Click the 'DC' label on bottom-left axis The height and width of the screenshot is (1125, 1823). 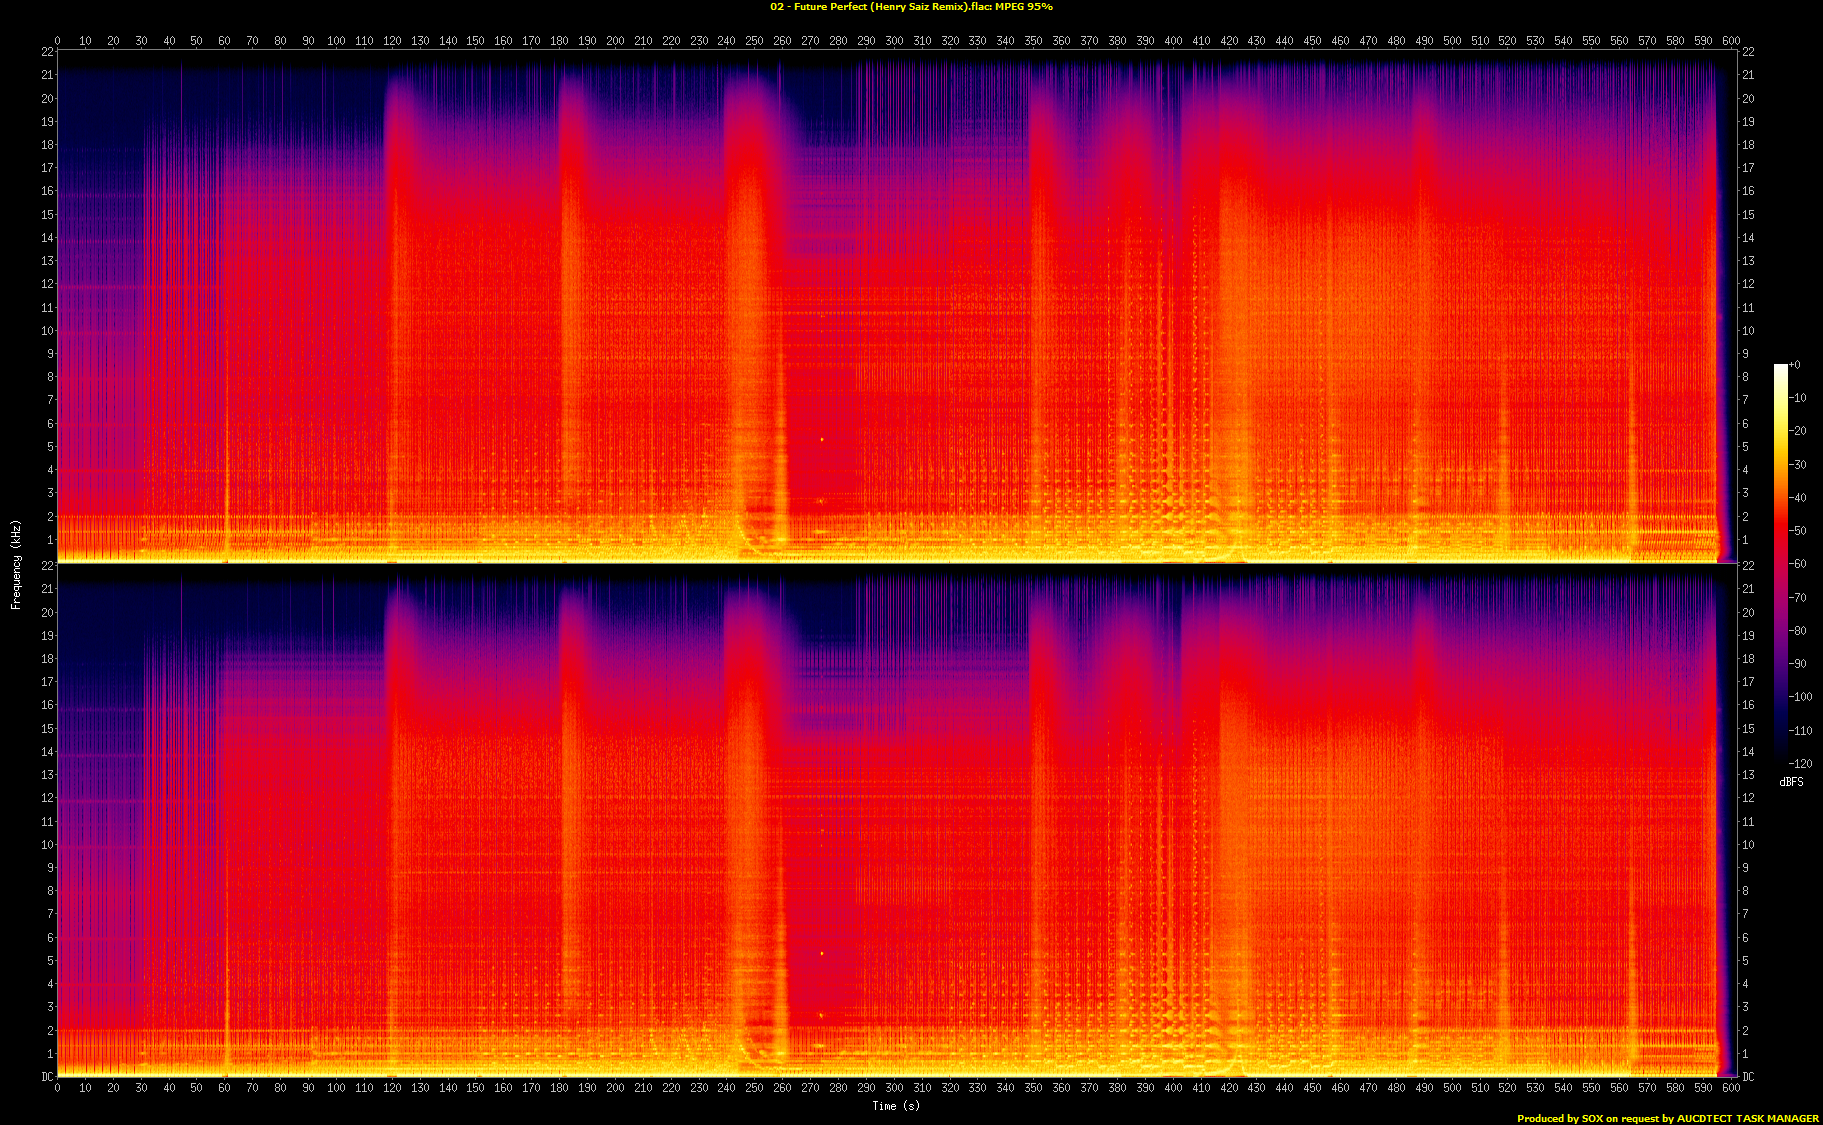pos(47,1077)
